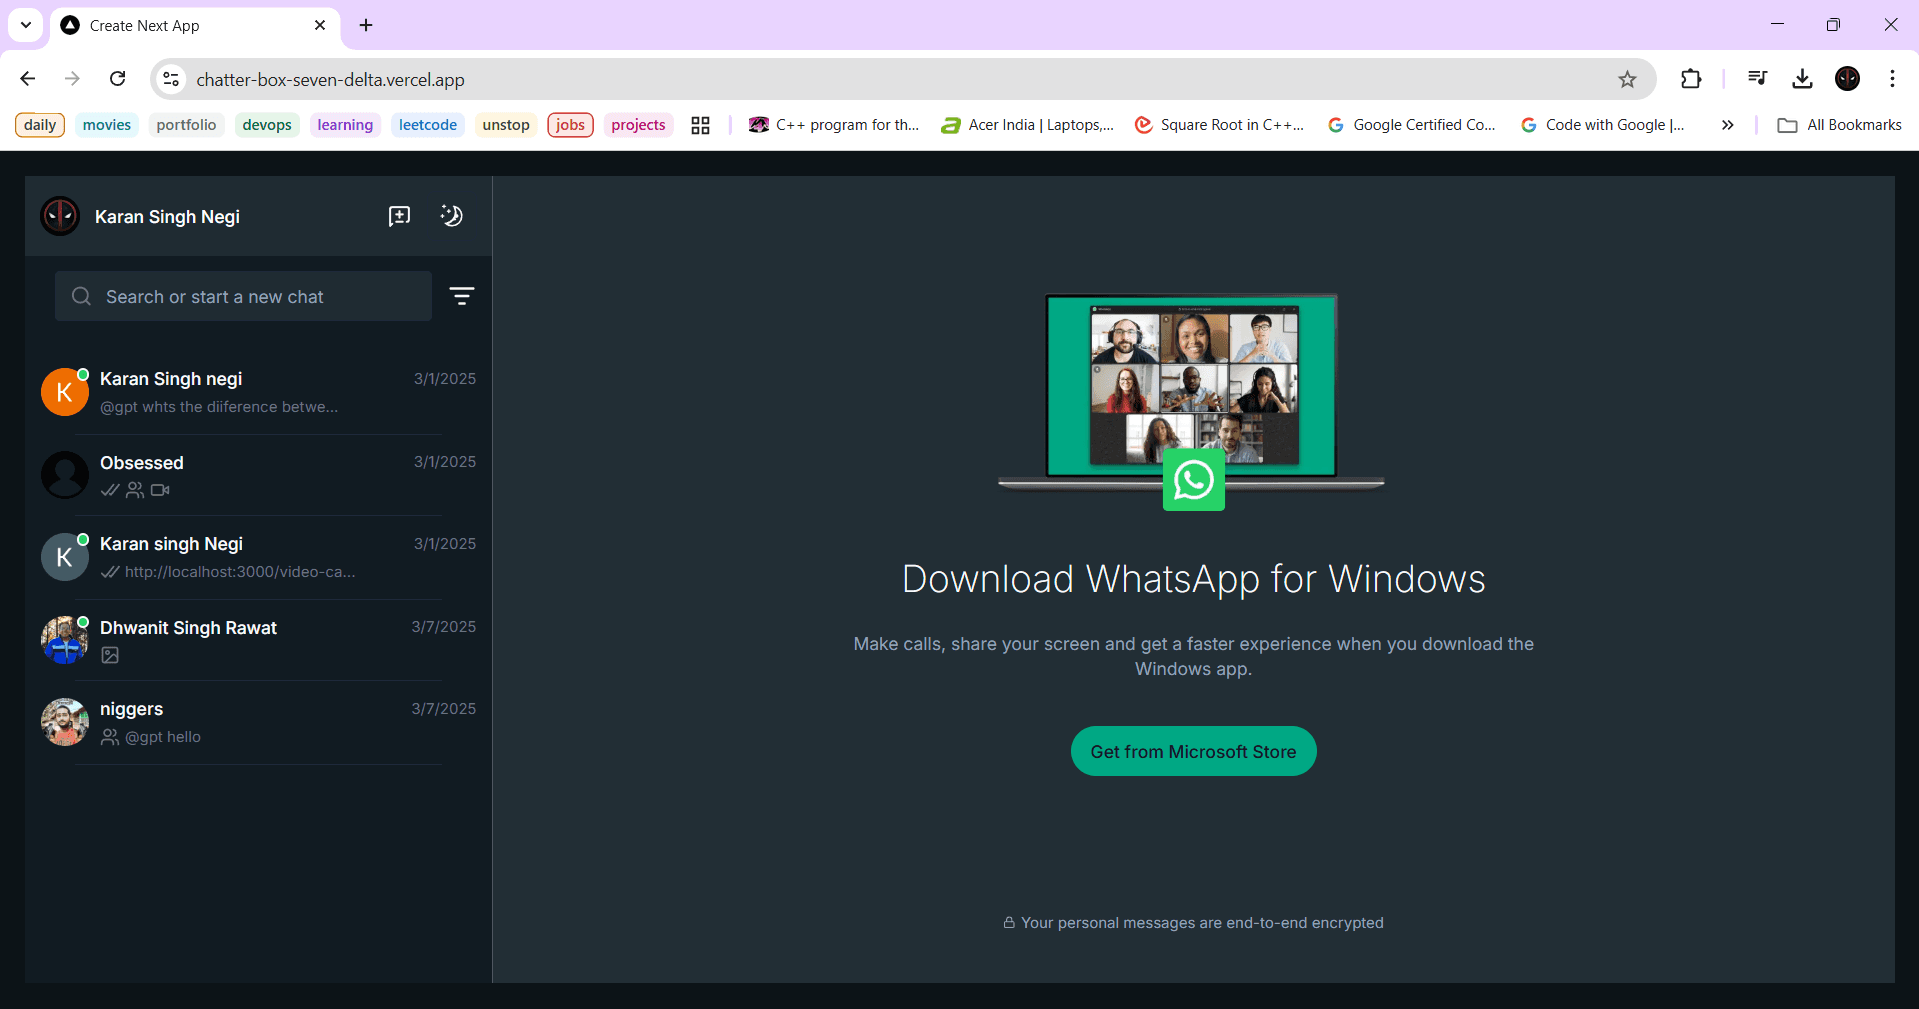The image size is (1919, 1009).
Task: Open the chat with 'Karan Singh negi' (@gpt message)
Action: (x=258, y=392)
